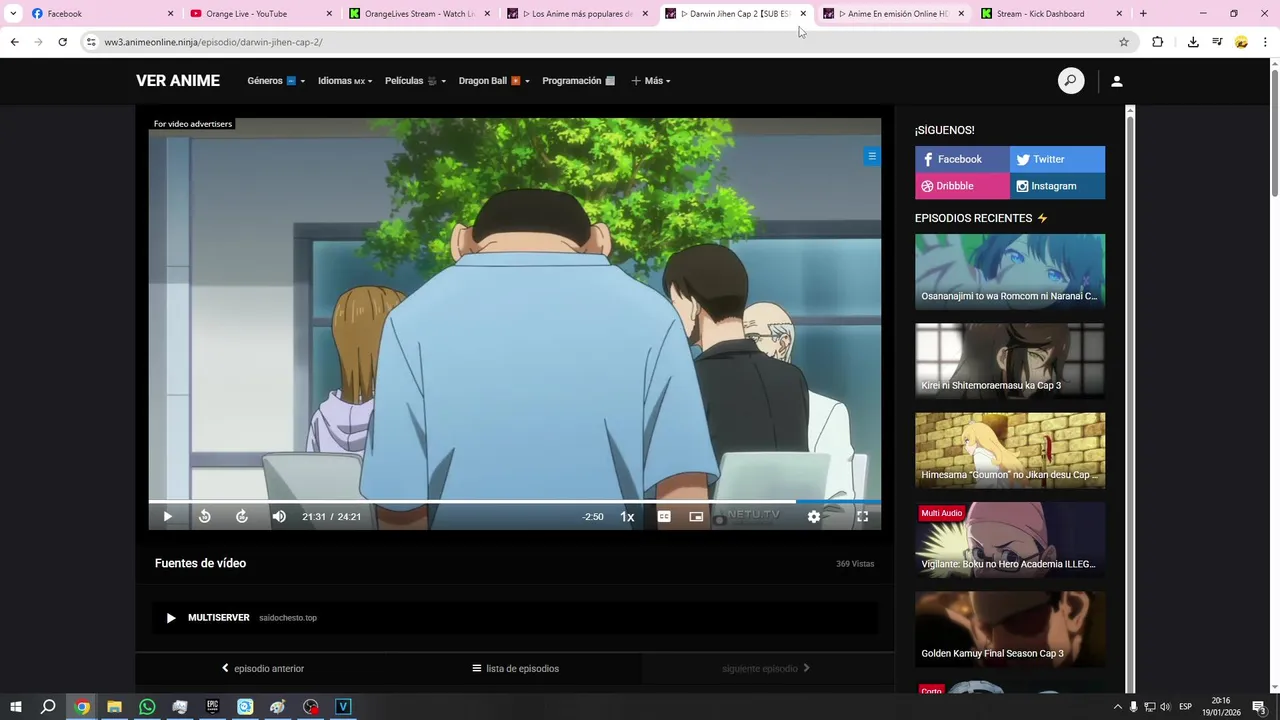Open the tab search dropdown arrow
Viewport: 1280px width, 720px height.
coord(13,14)
